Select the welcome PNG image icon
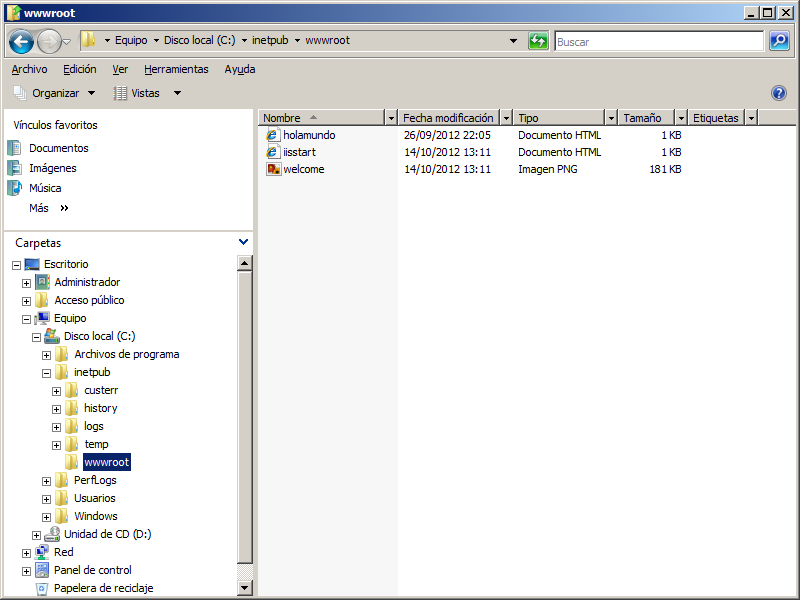 click(273, 168)
